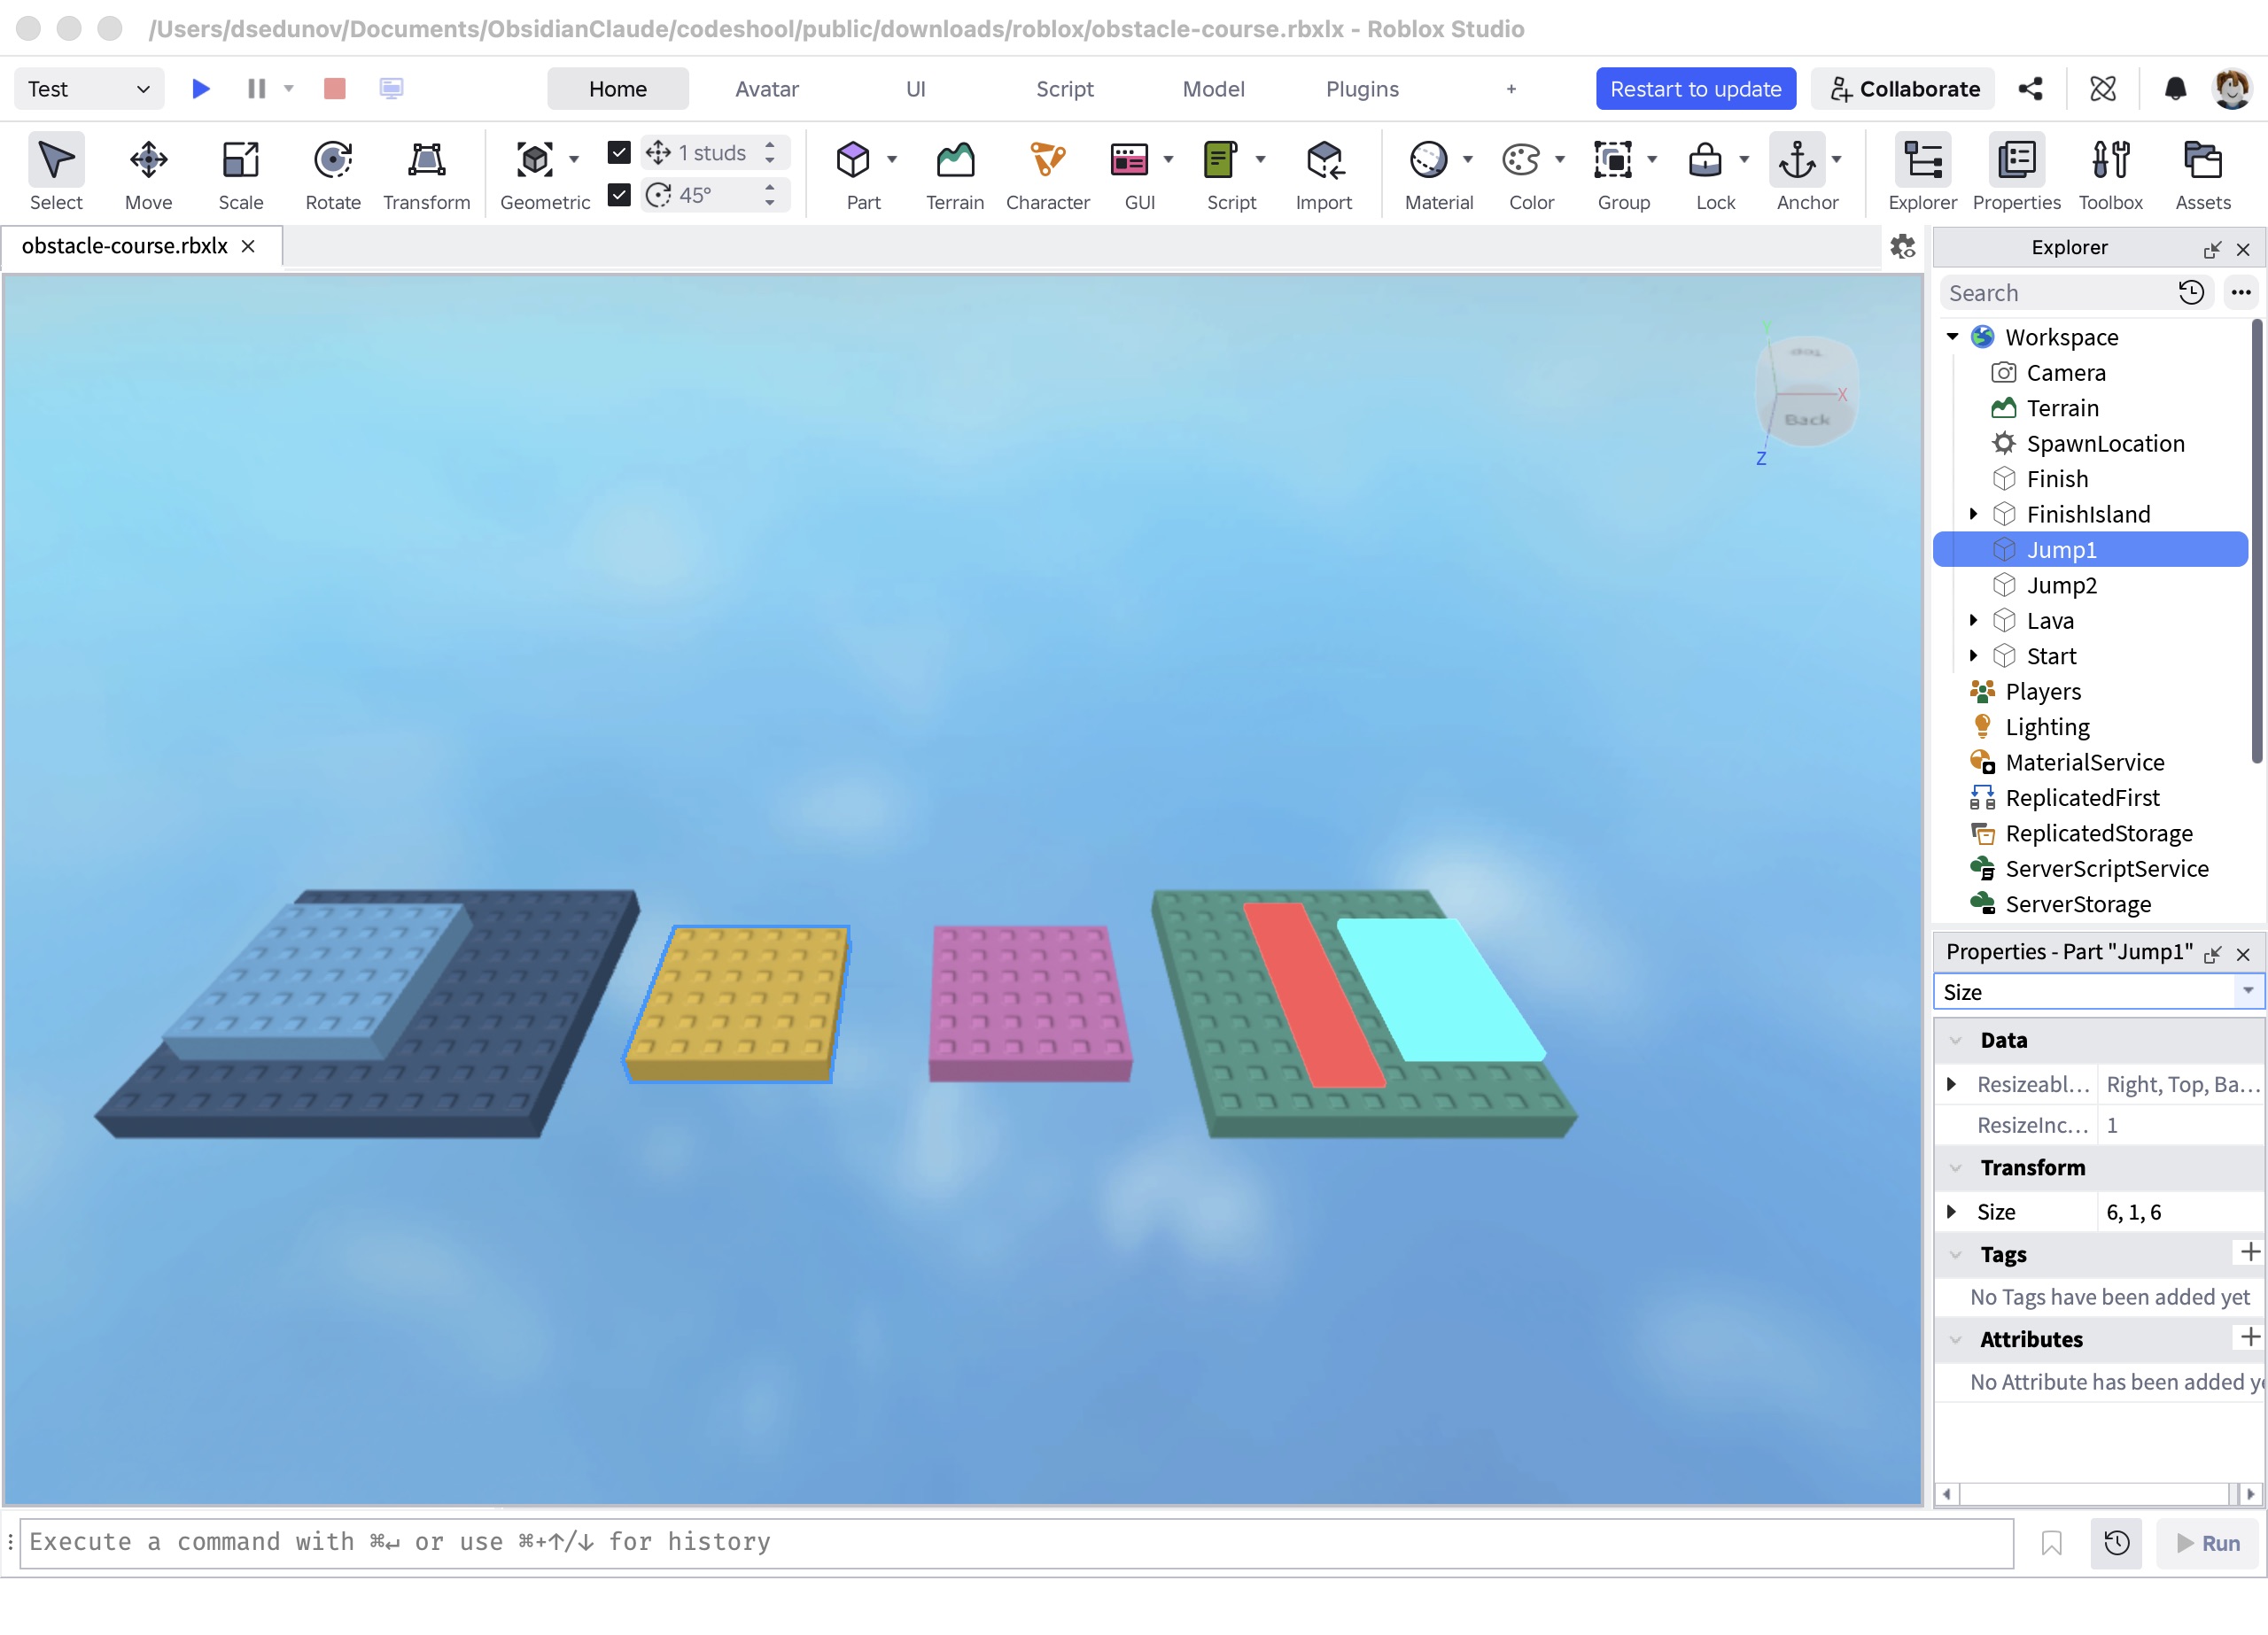
Task: Open the Model tab
Action: click(1213, 89)
